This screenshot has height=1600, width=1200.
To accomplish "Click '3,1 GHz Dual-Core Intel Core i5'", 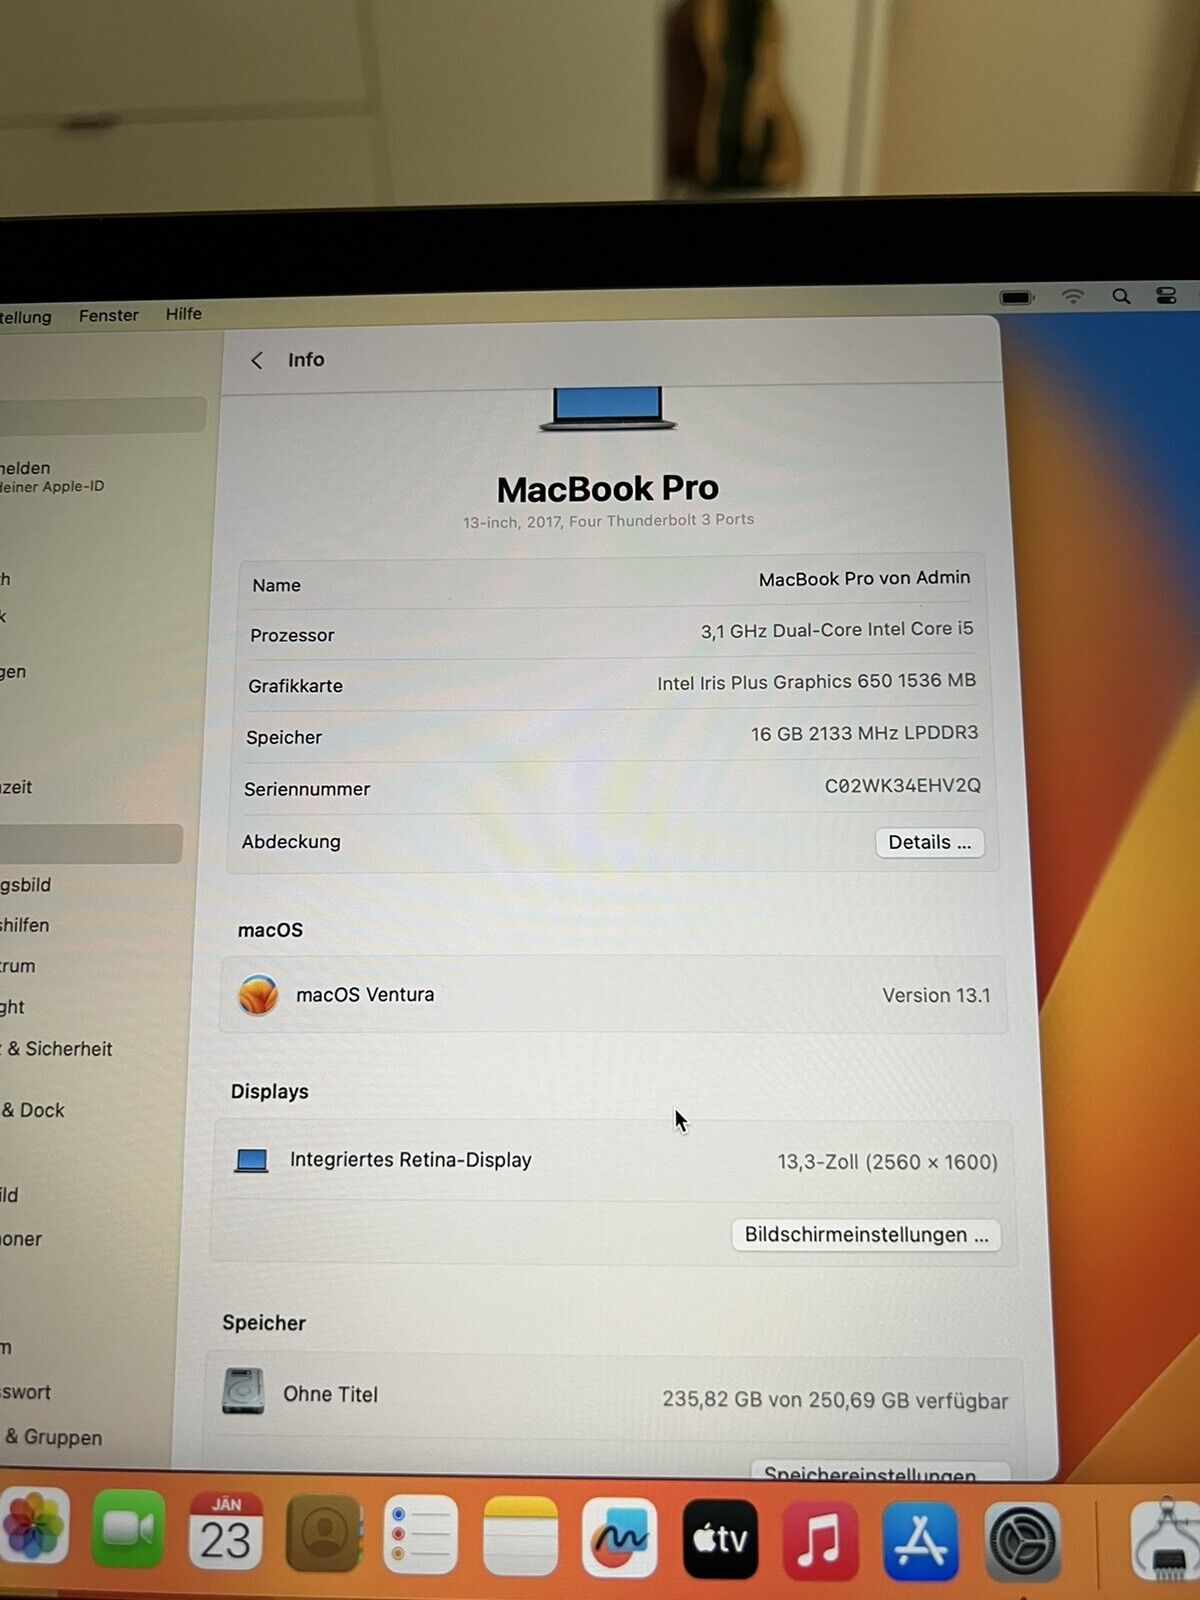I will (x=837, y=630).
